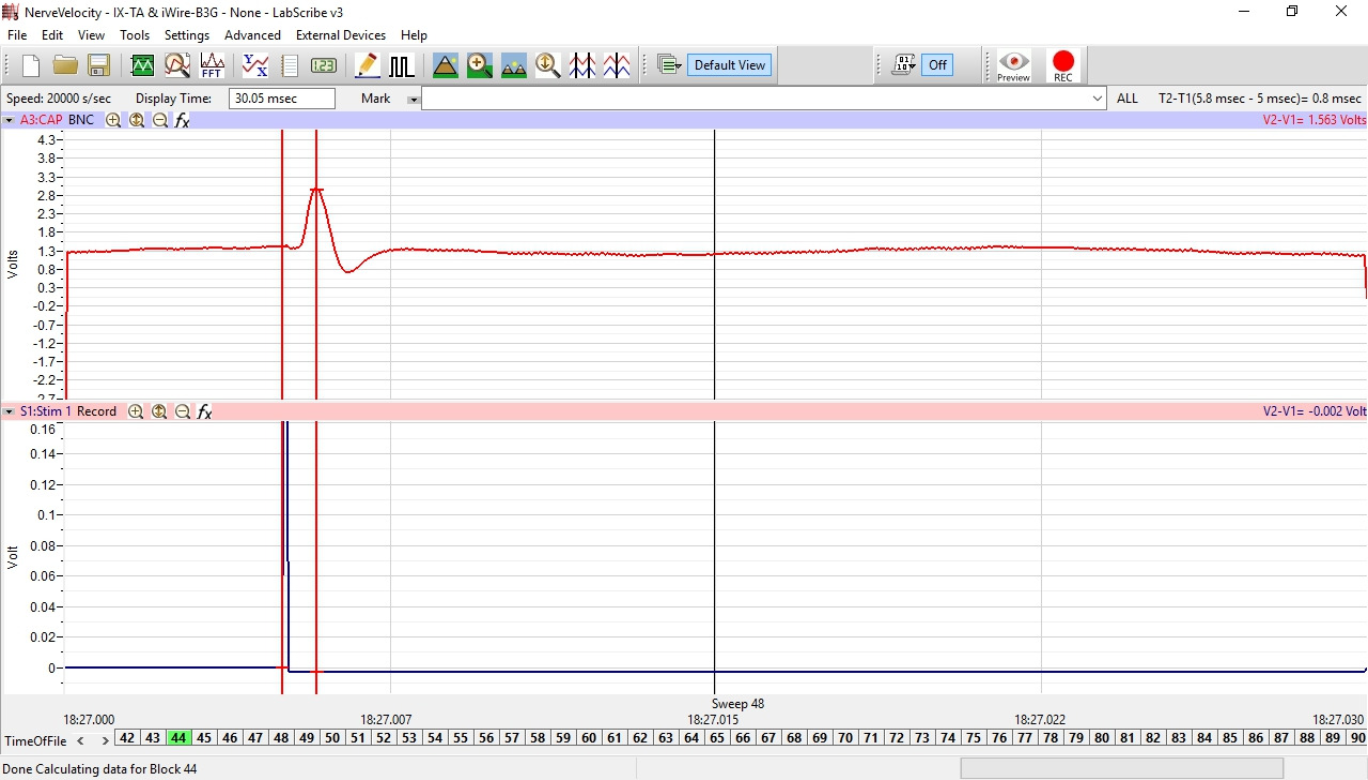This screenshot has width=1368, height=780.
Task: Click the marks pencil icon
Action: point(367,66)
